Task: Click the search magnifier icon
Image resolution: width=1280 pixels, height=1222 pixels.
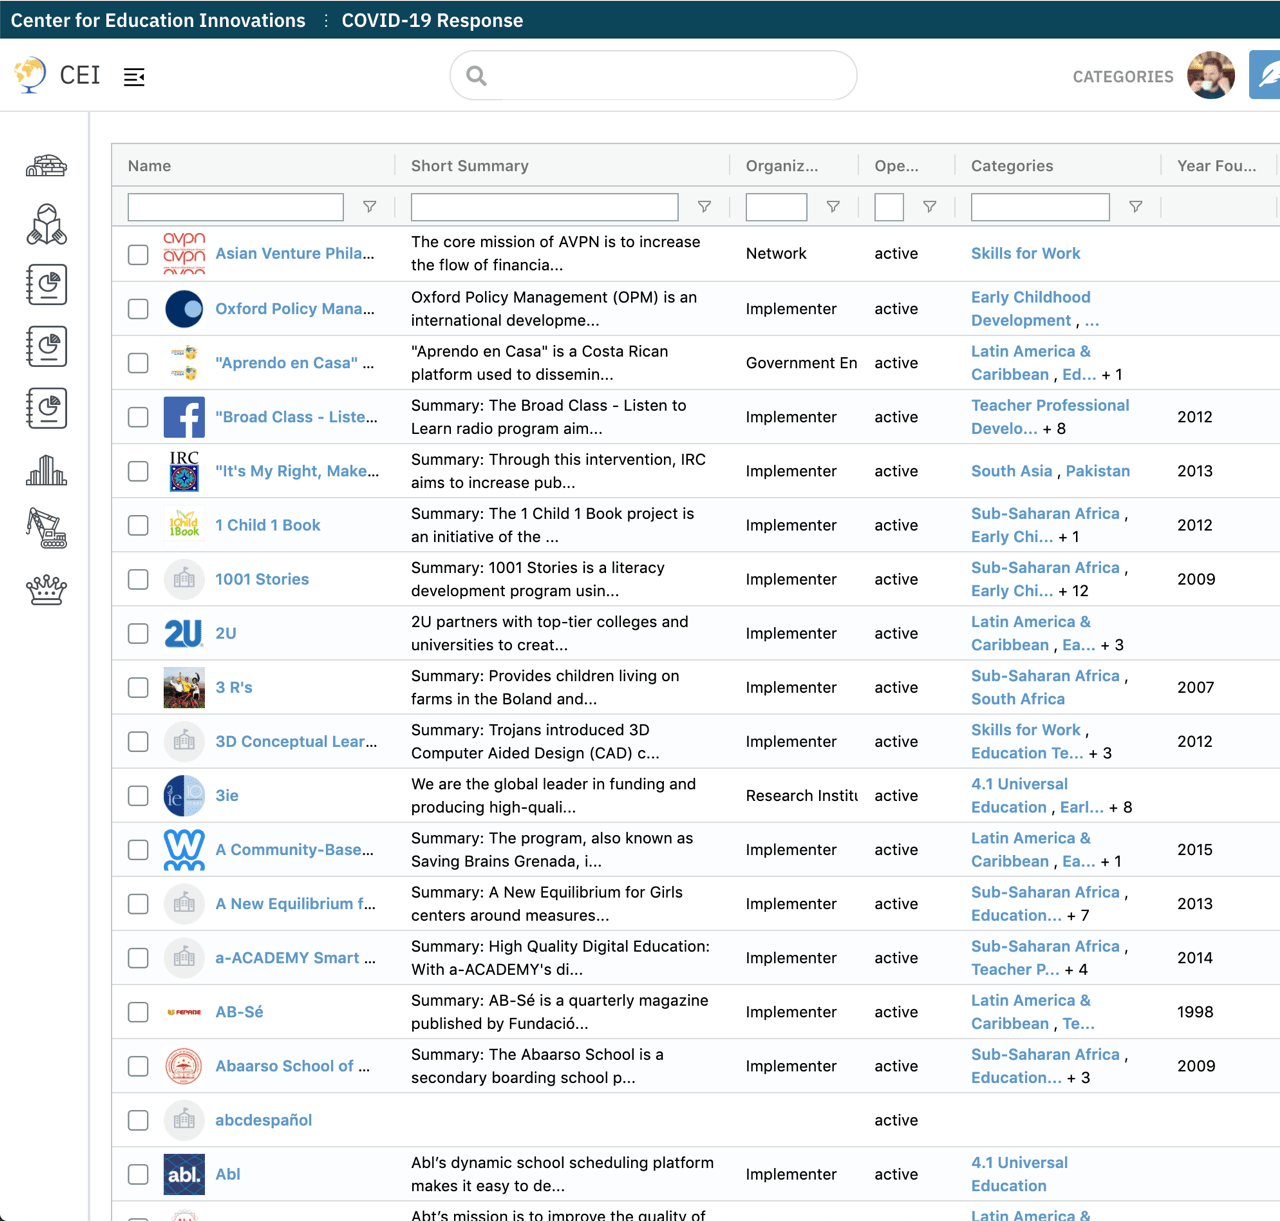Action: tap(477, 76)
